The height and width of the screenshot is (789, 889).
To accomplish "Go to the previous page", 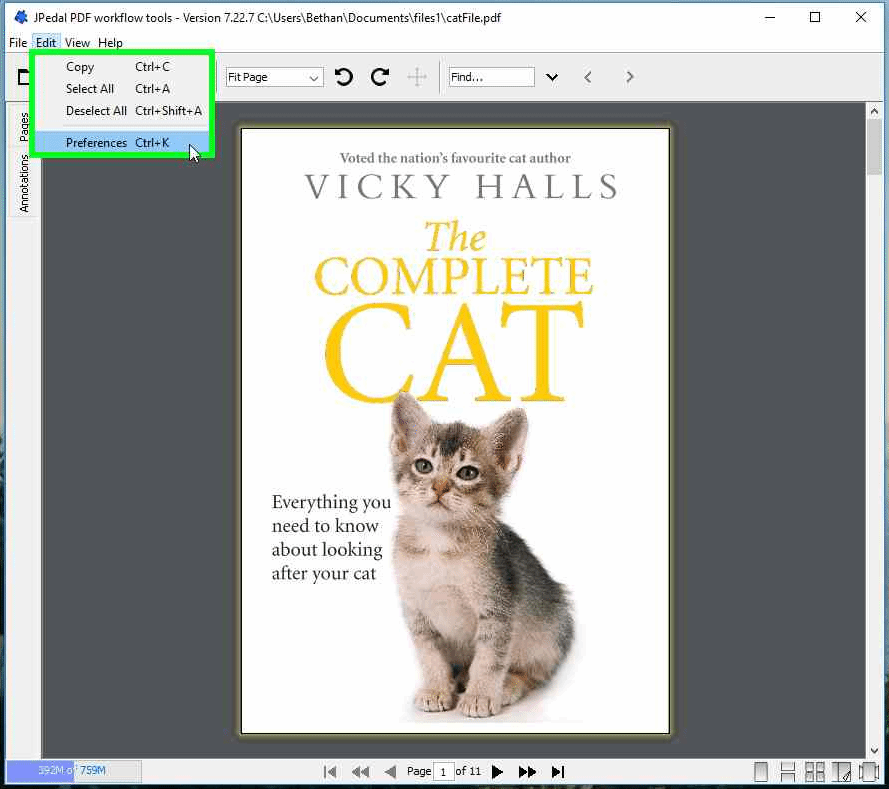I will (x=390, y=771).
